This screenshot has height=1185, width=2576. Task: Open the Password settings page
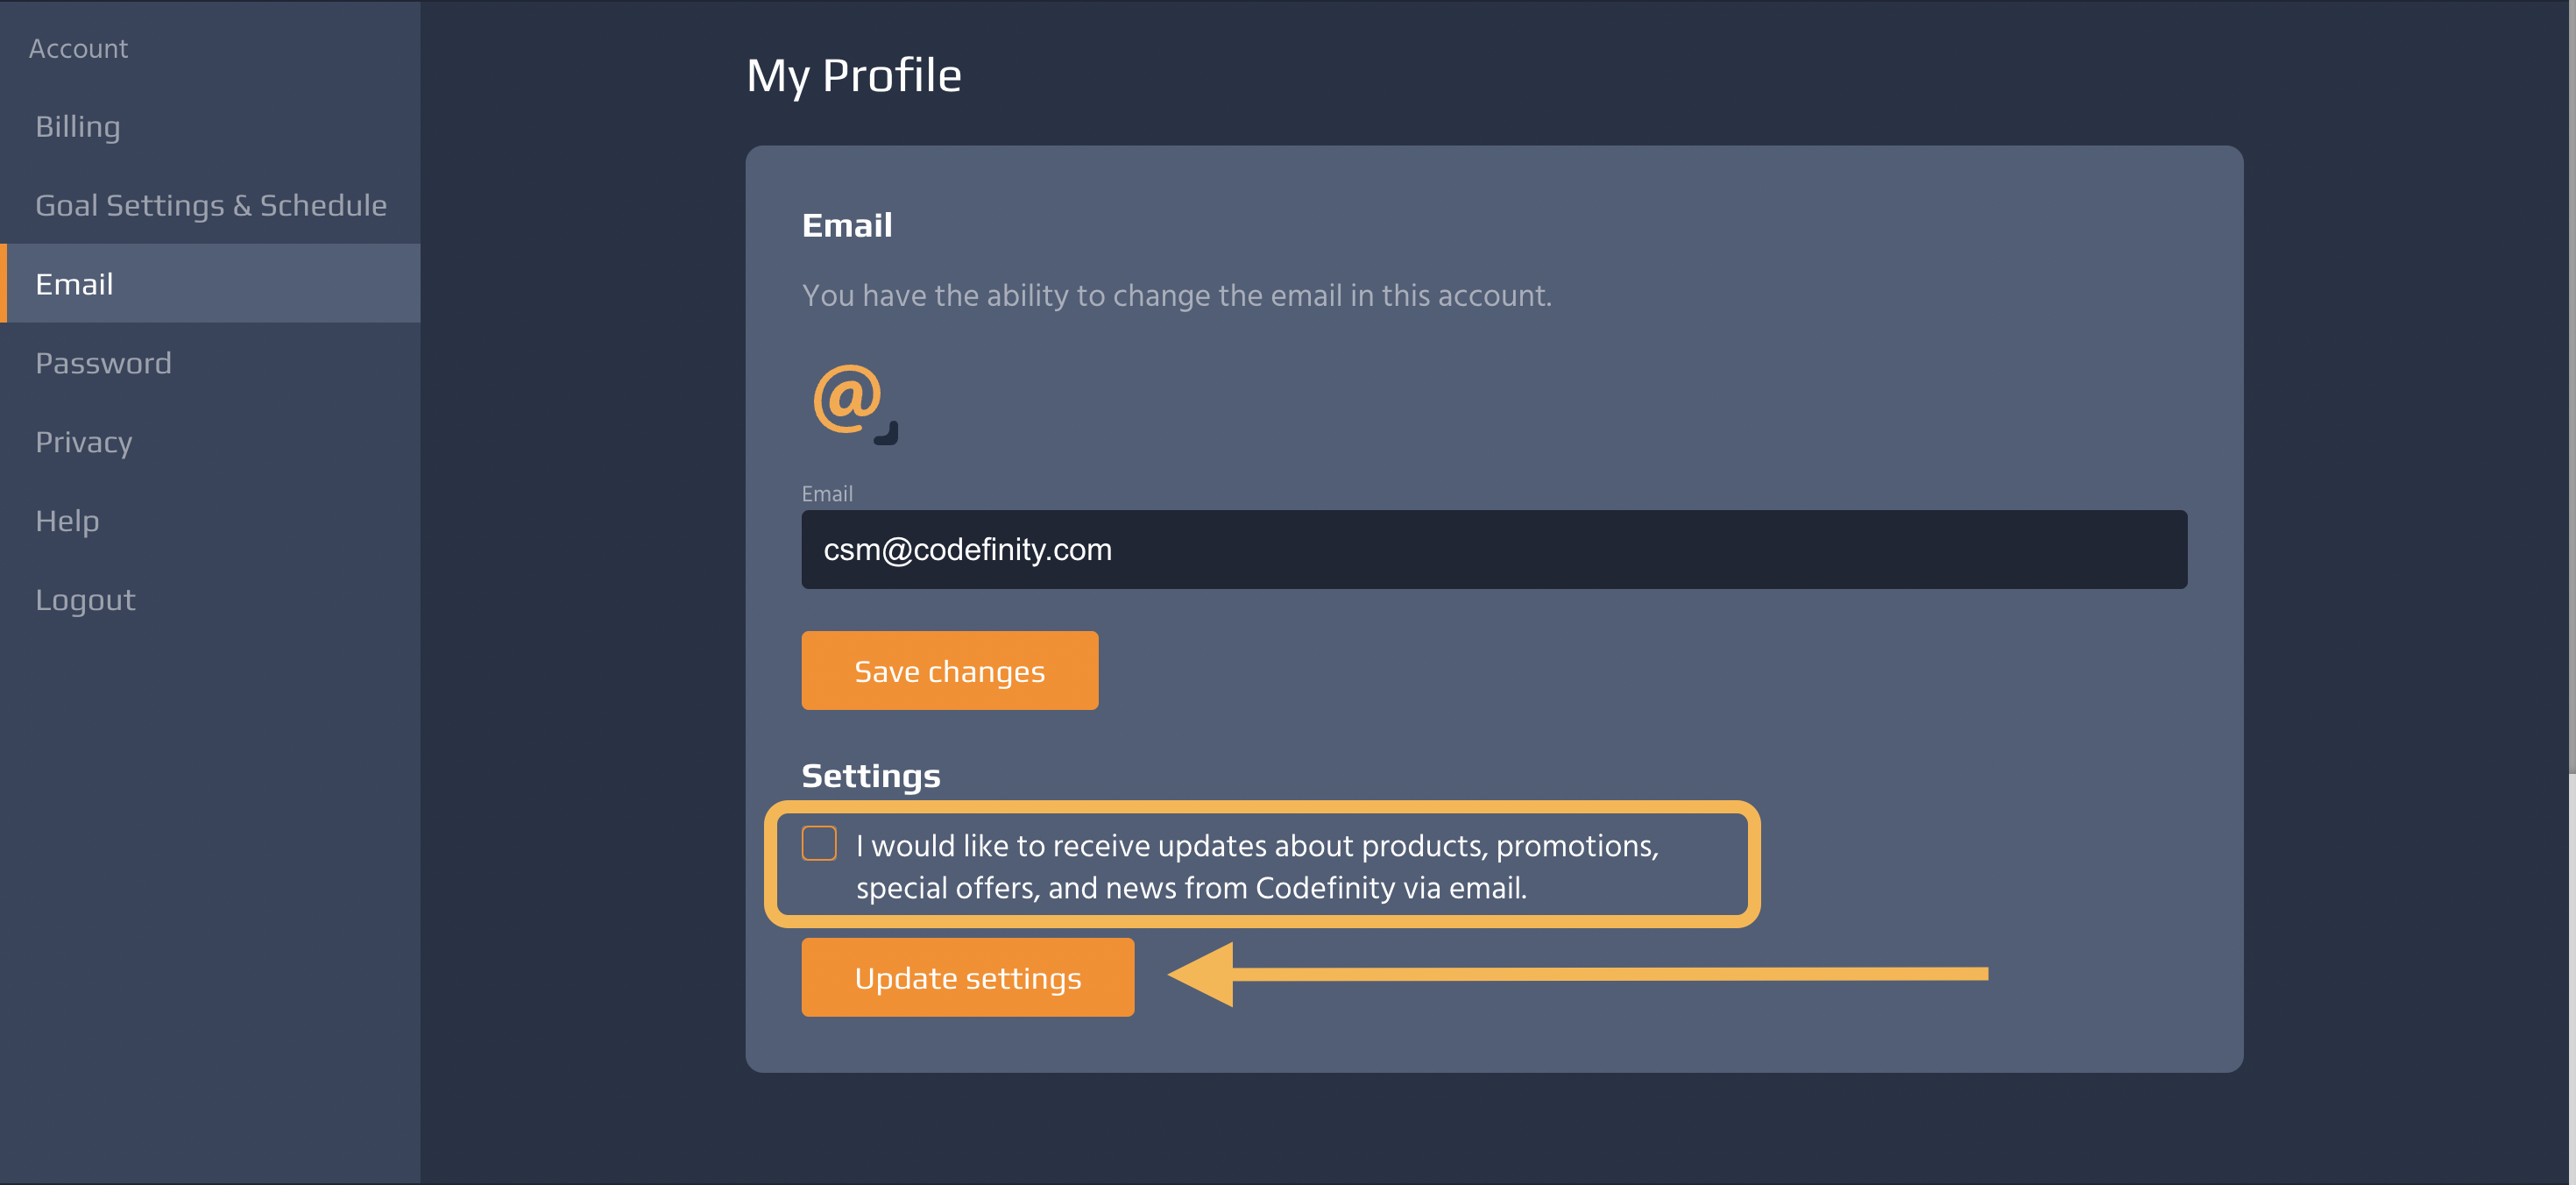(x=103, y=363)
